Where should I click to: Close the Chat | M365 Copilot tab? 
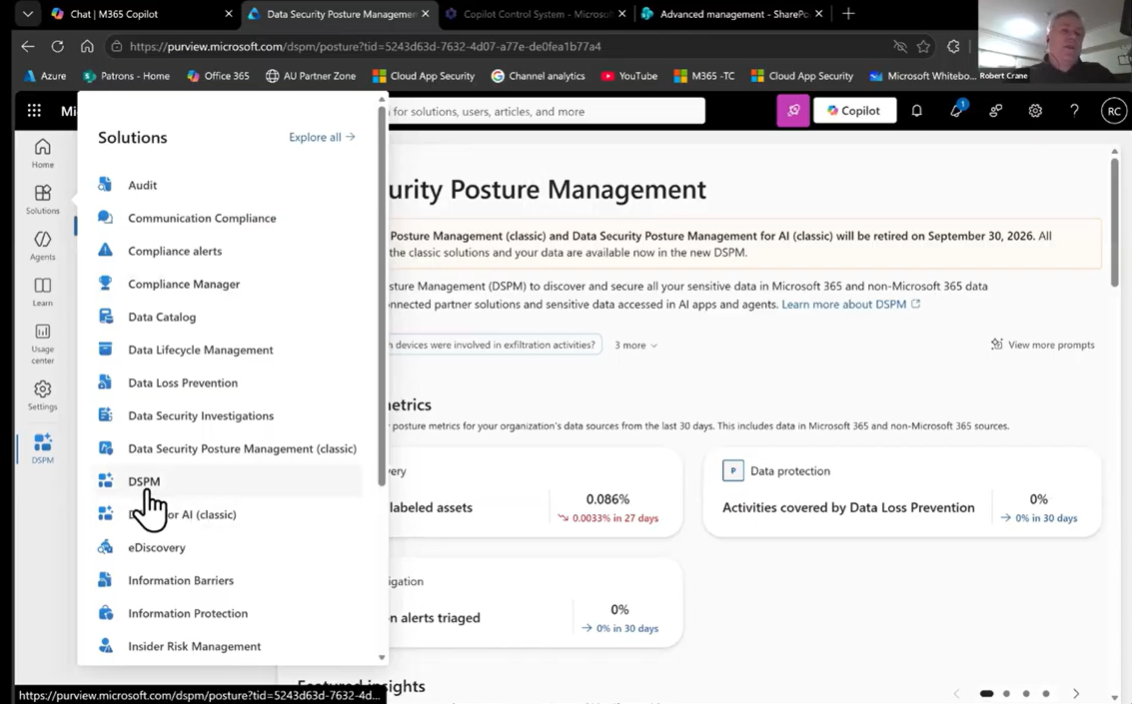[x=229, y=14]
